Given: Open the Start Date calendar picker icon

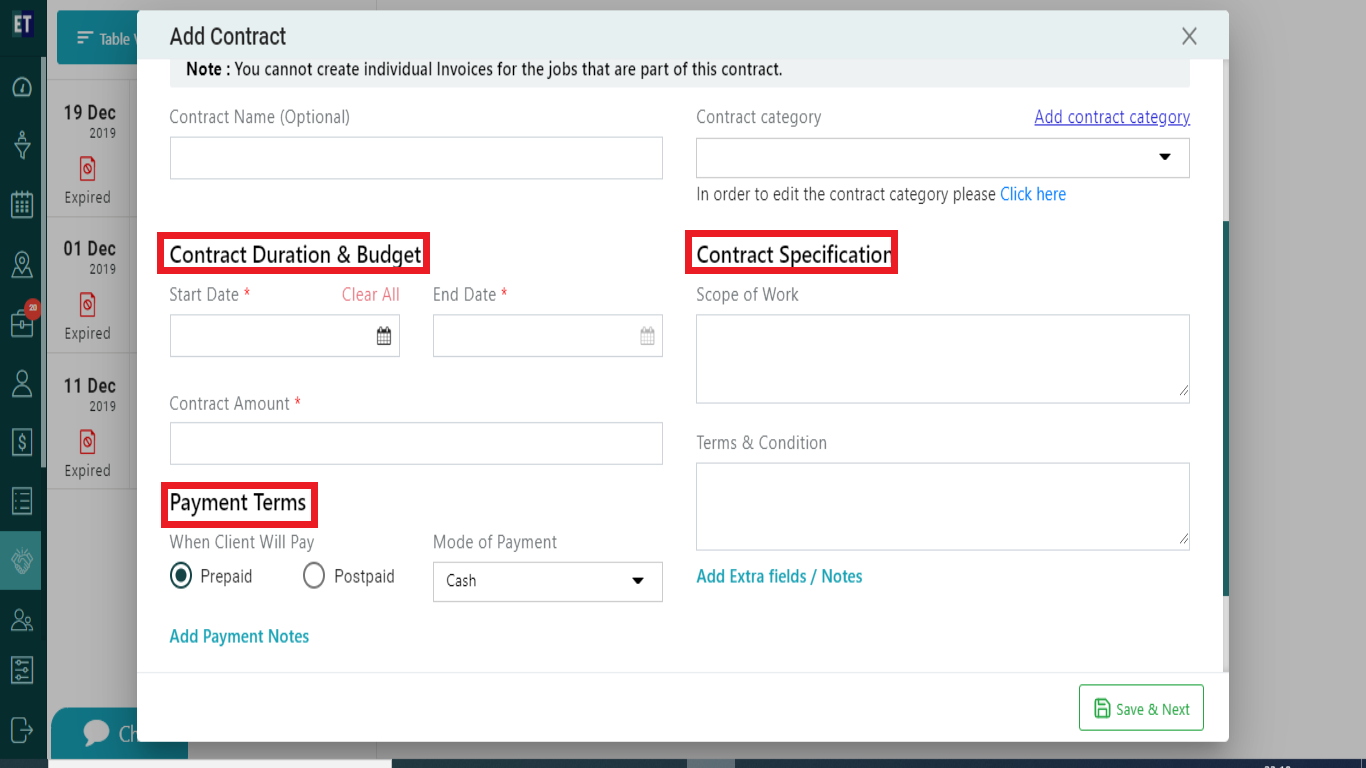Looking at the screenshot, I should (384, 336).
